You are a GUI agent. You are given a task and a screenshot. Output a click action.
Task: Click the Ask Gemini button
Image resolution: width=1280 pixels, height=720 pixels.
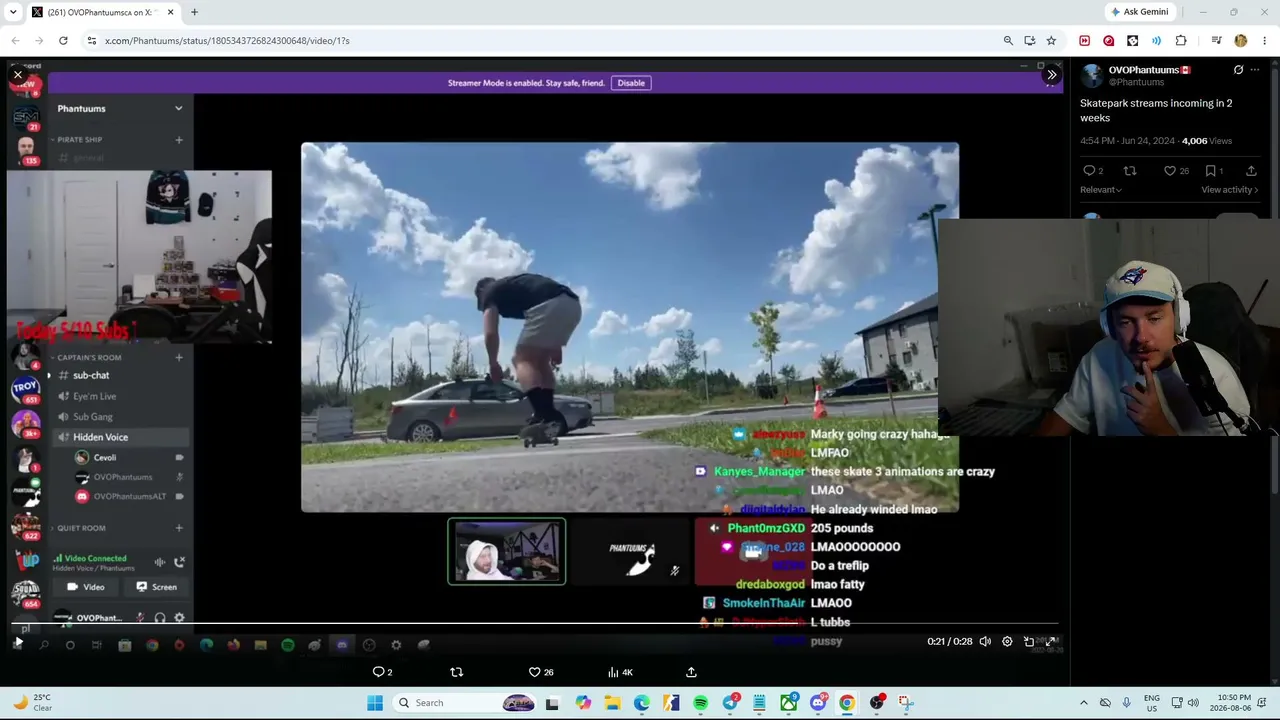[1139, 12]
